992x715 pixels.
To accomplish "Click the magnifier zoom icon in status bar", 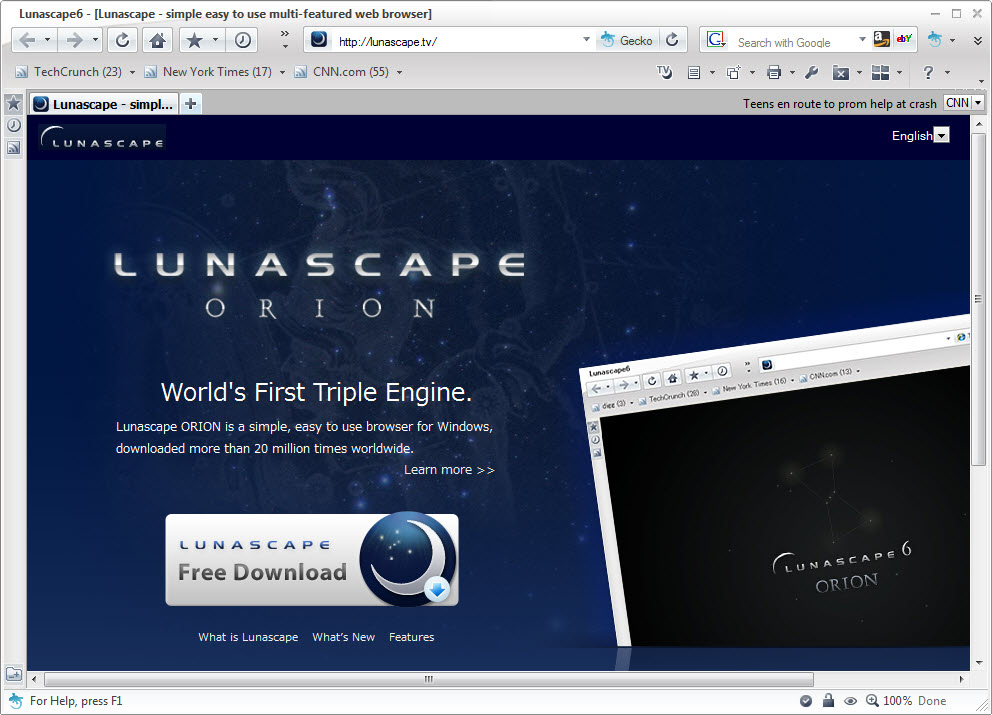I will (x=872, y=700).
